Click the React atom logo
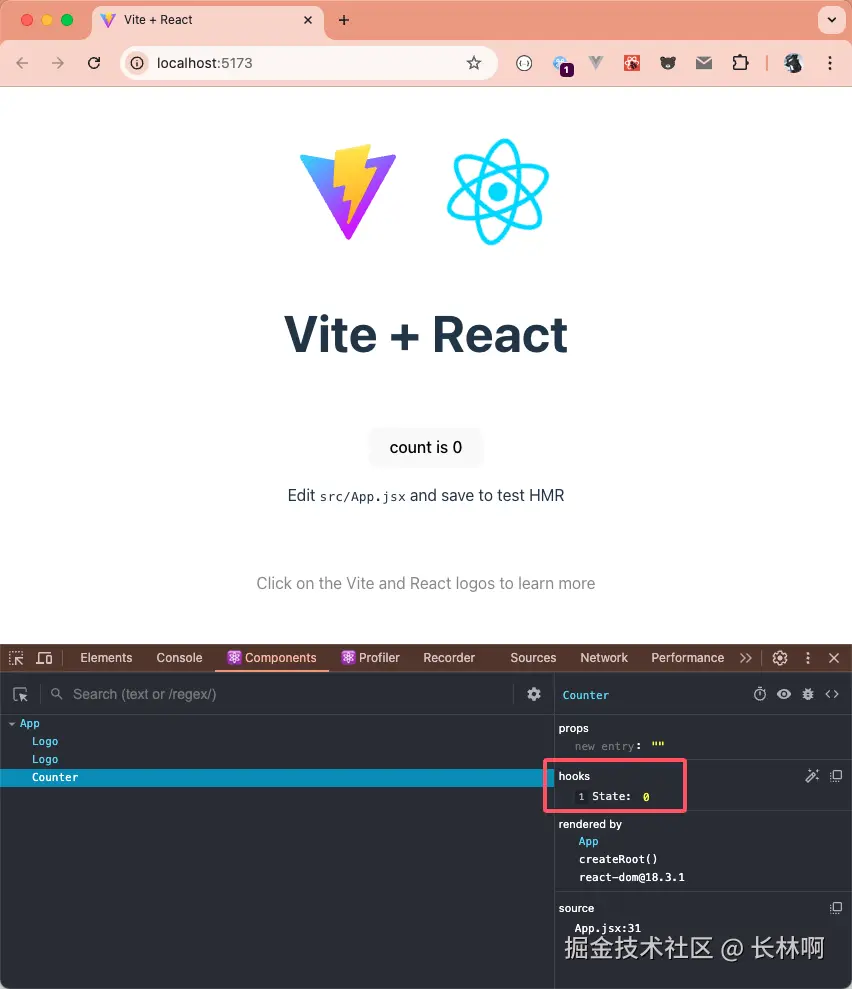The width and height of the screenshot is (852, 989). point(498,192)
